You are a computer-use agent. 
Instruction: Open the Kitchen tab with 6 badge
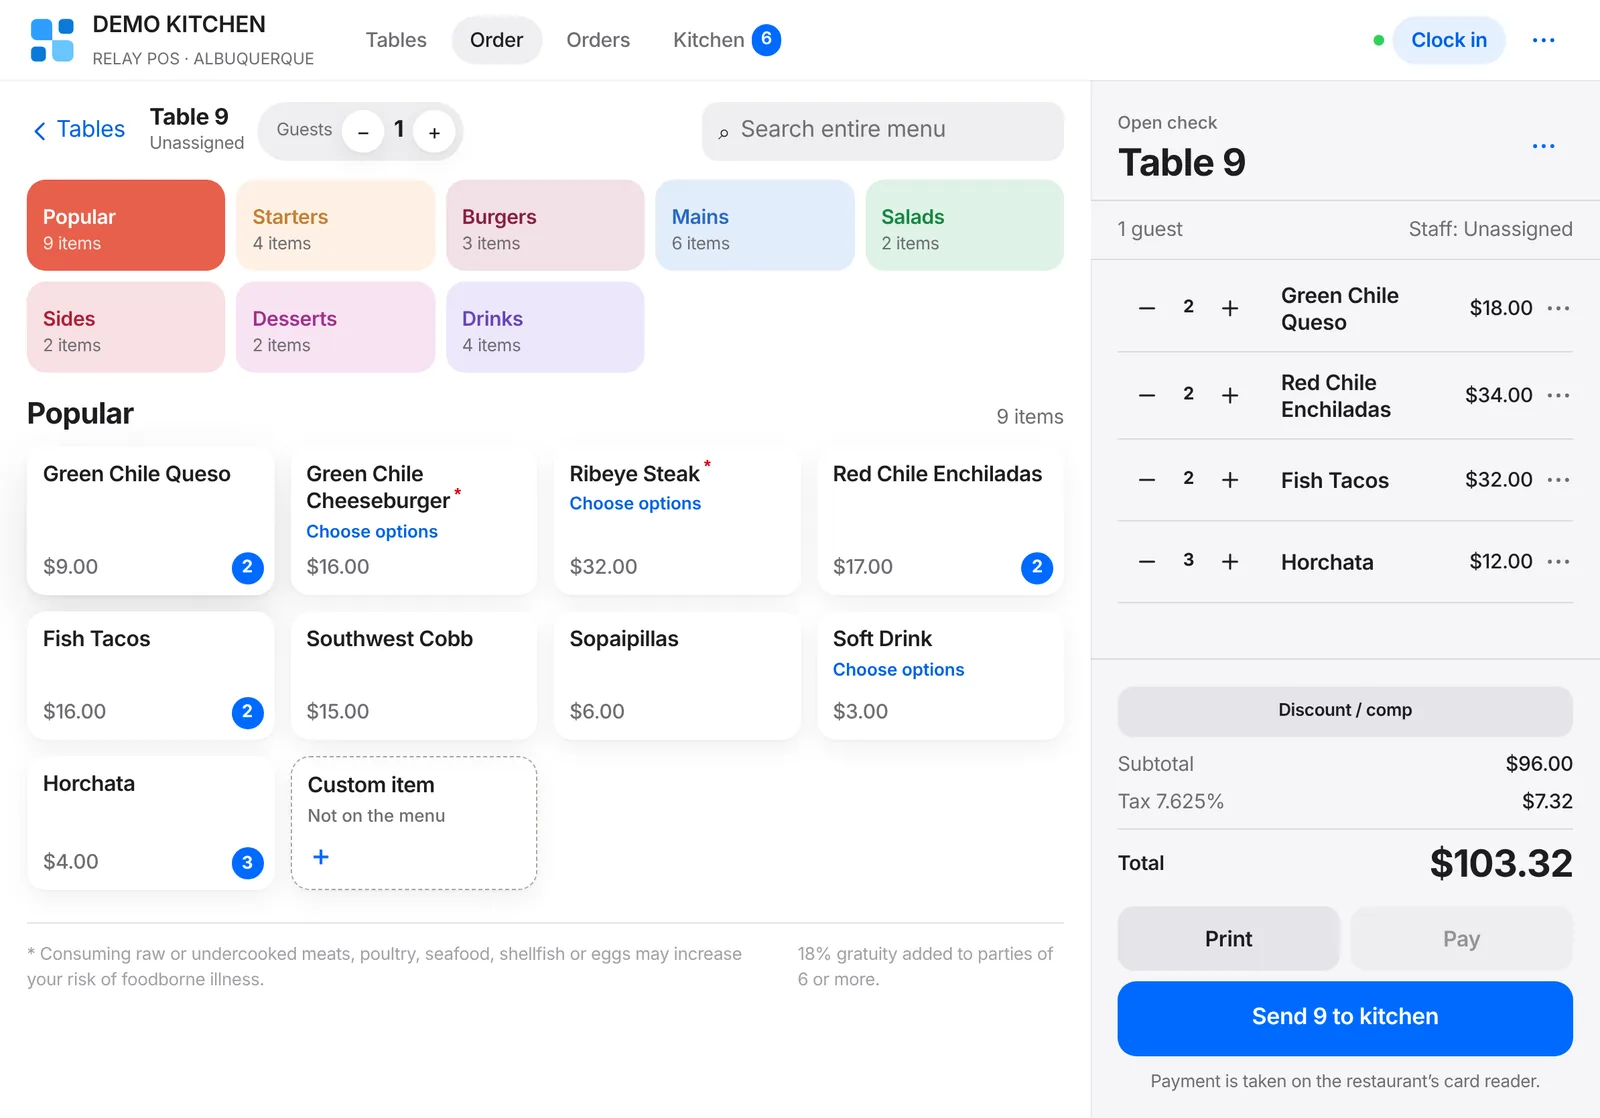[726, 40]
